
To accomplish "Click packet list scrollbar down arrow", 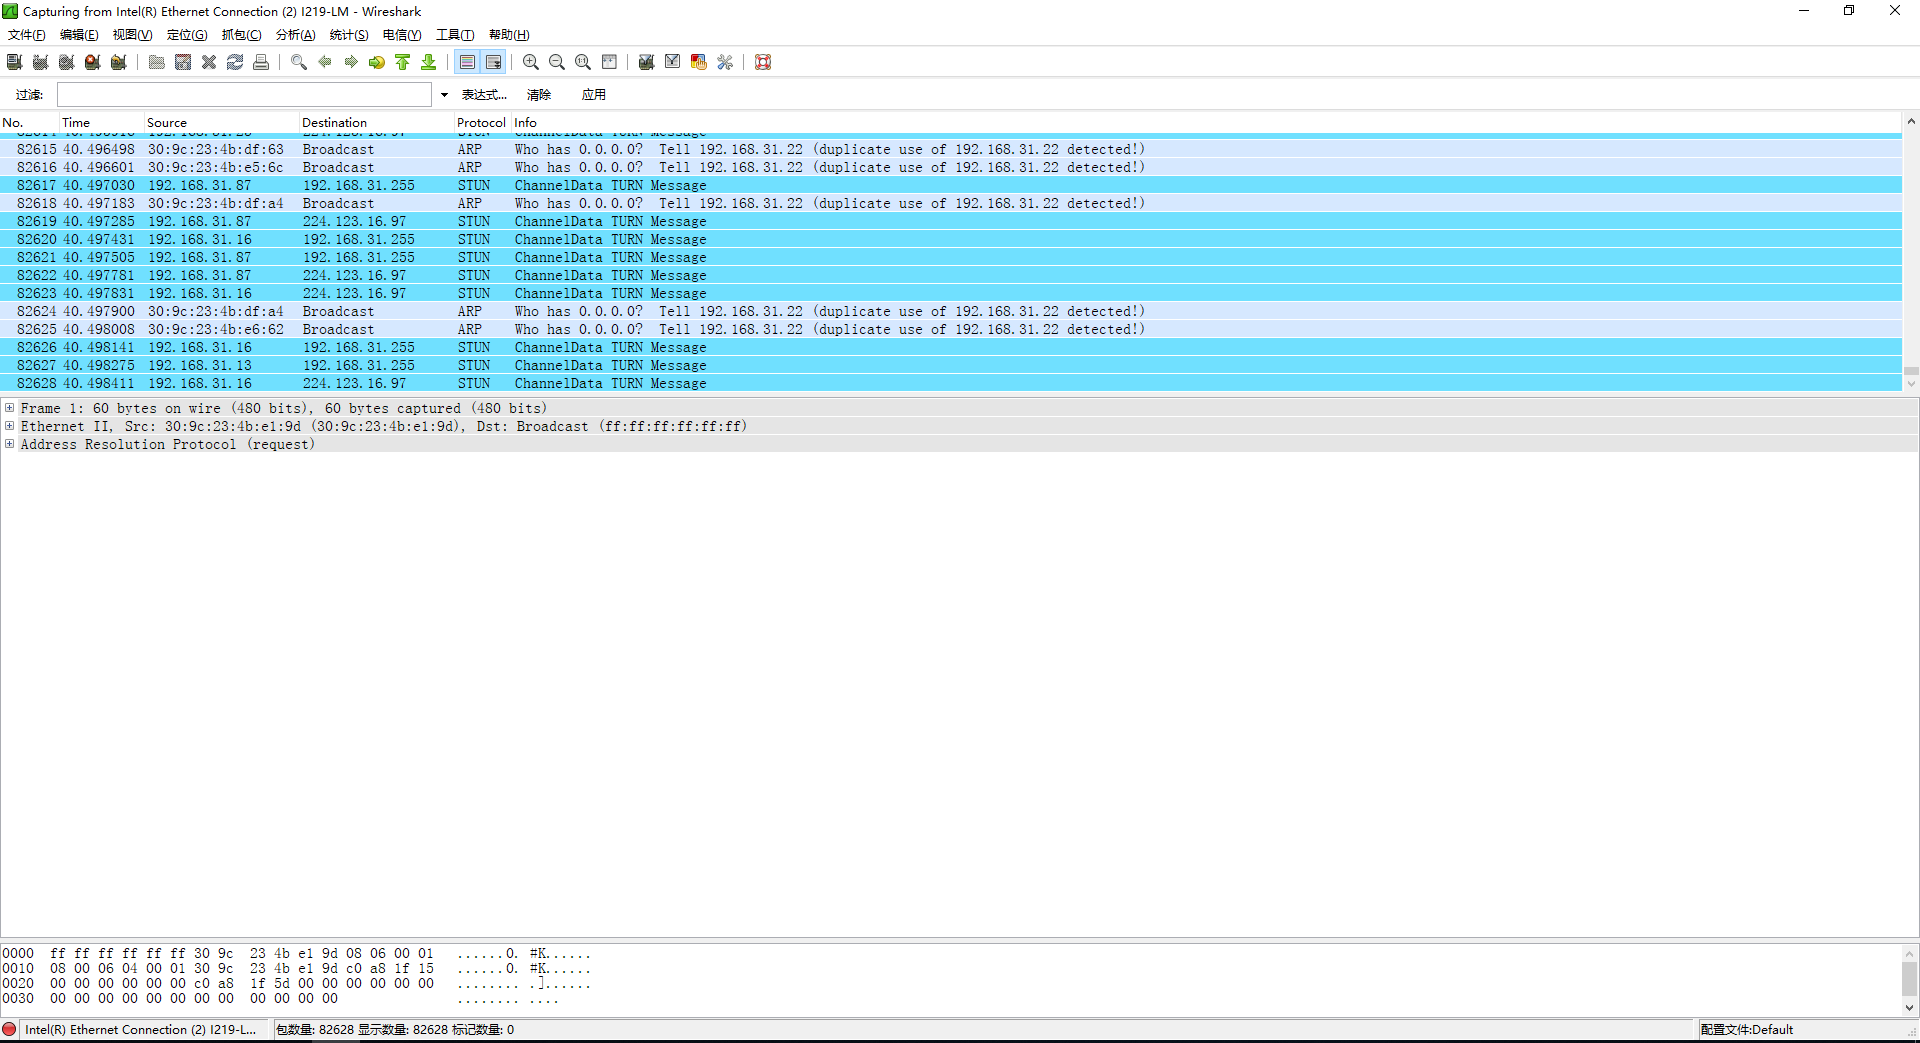I will click(x=1911, y=383).
